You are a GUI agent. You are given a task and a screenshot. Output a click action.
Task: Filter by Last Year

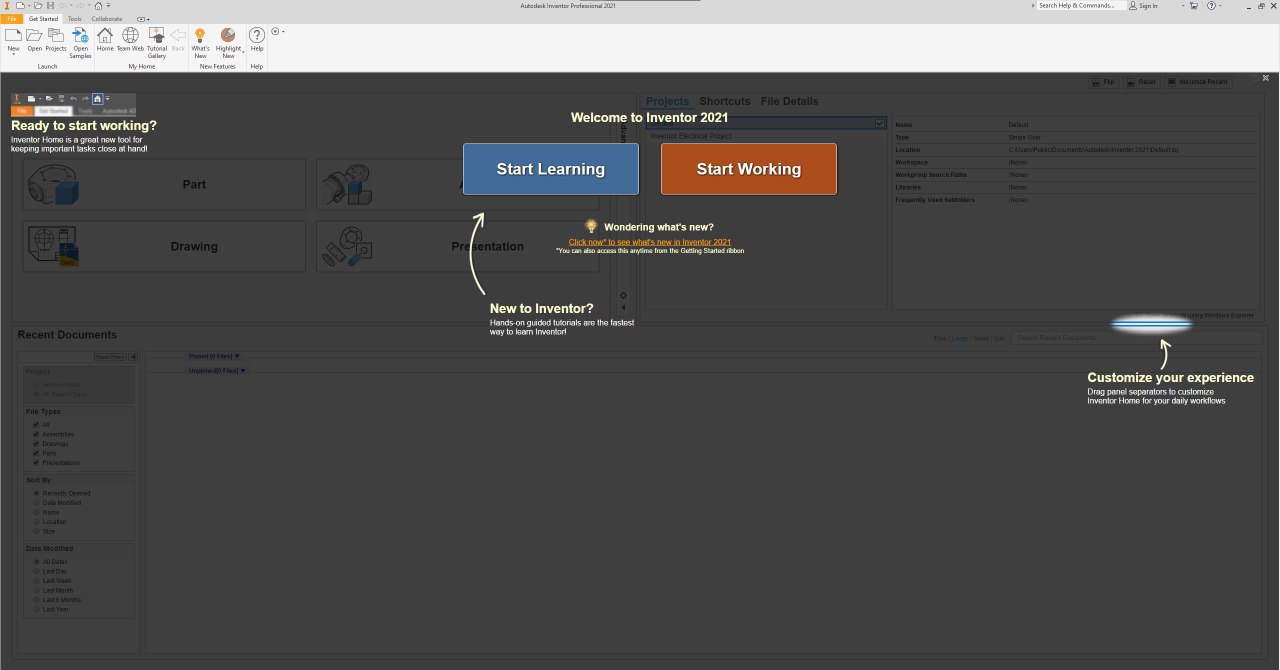(36, 609)
